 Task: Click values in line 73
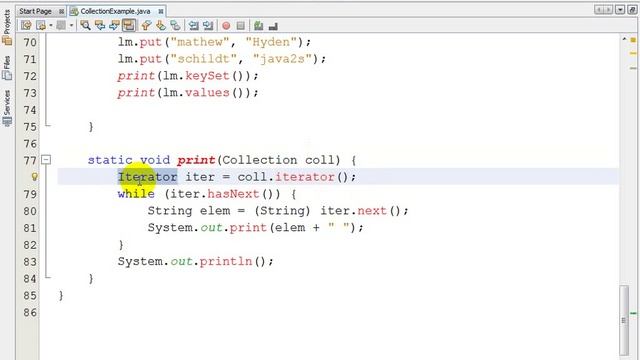(207, 93)
